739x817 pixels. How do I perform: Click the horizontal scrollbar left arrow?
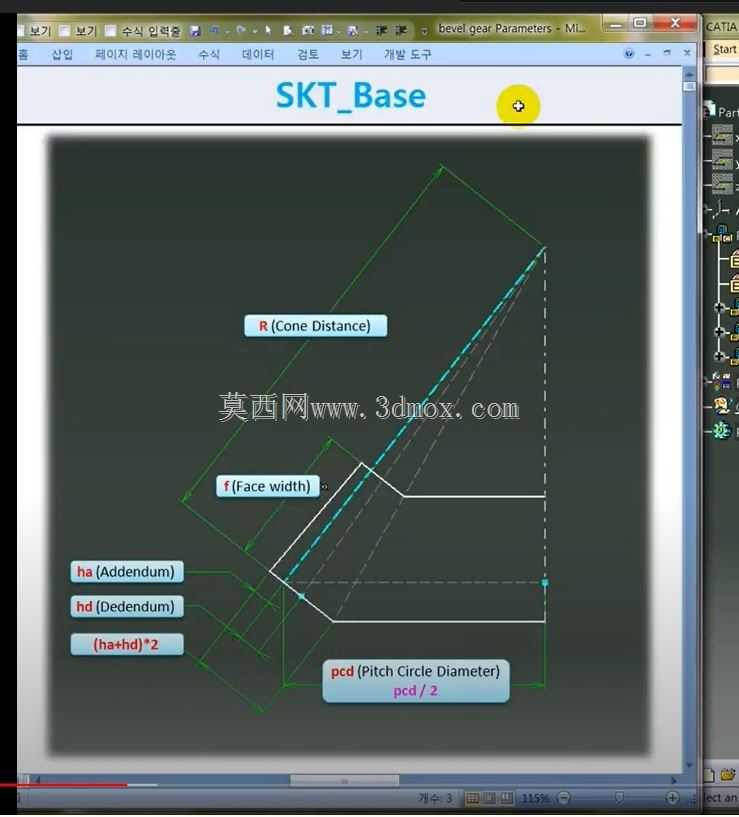(x=38, y=780)
